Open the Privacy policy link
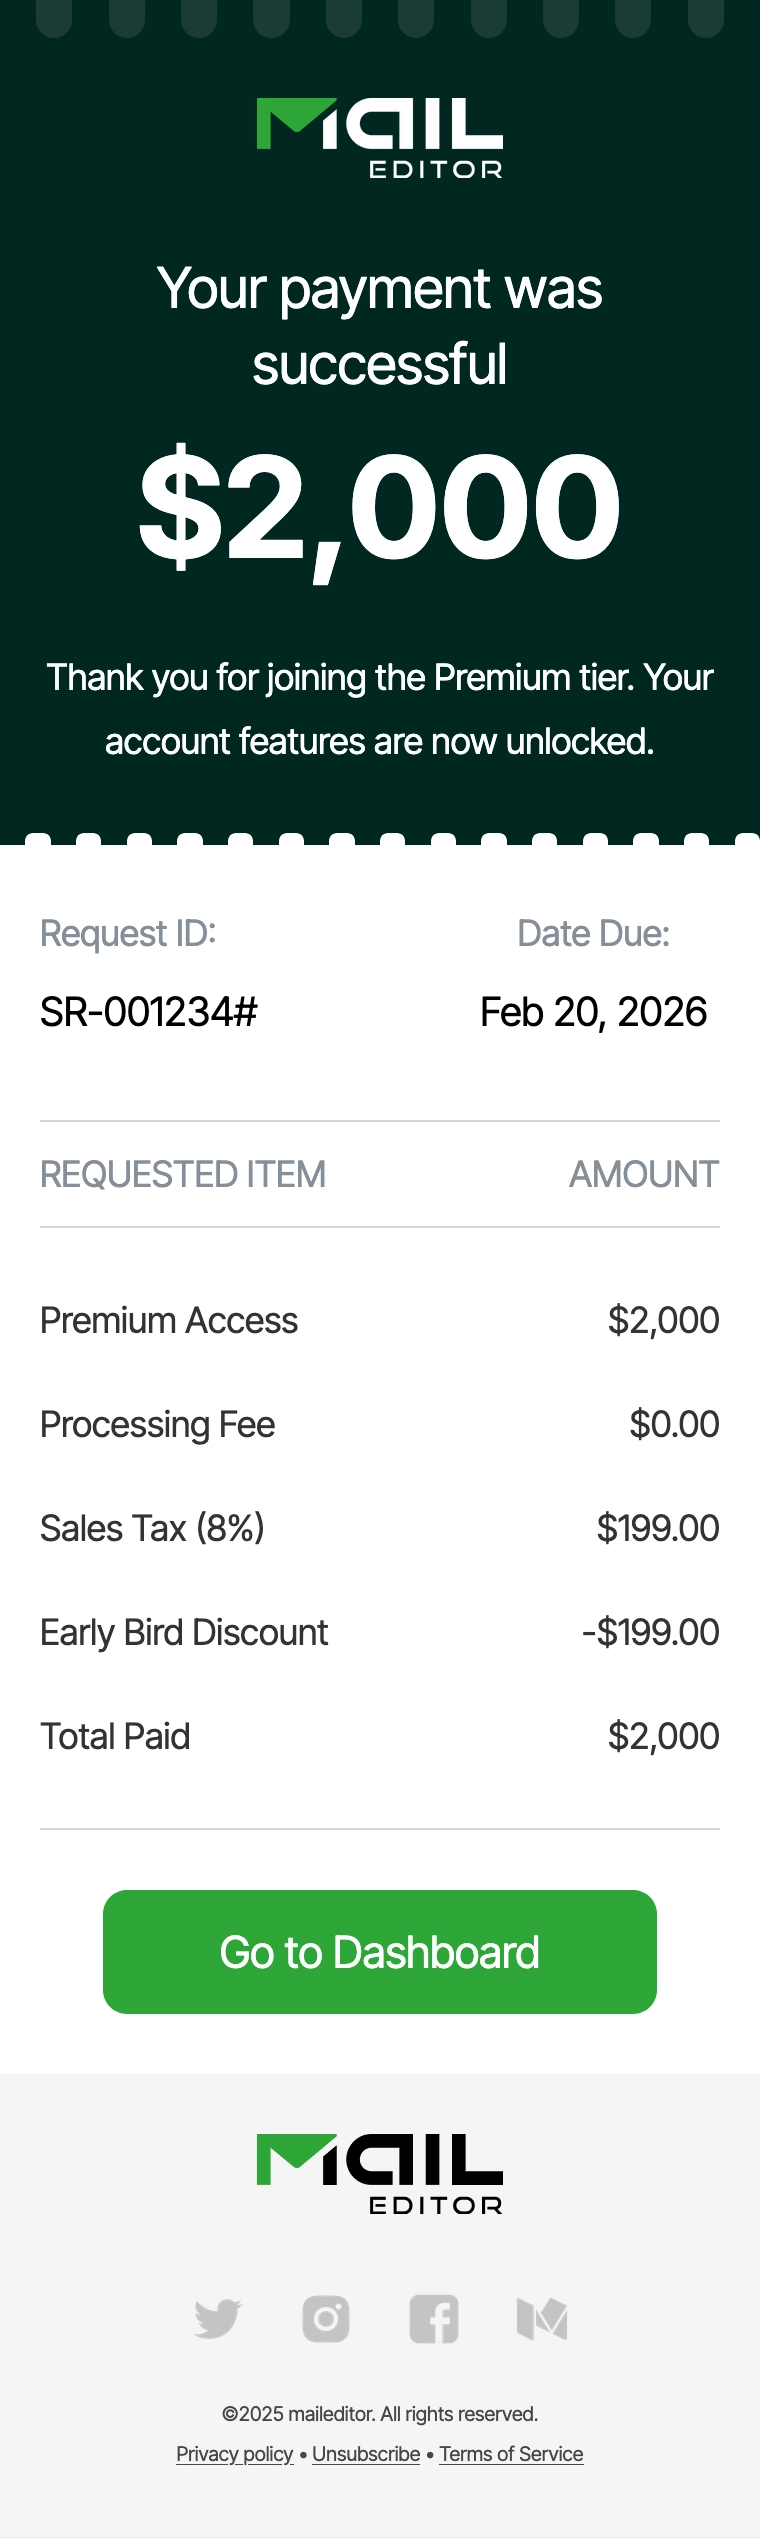This screenshot has width=760, height=2538. pyautogui.click(x=235, y=2454)
